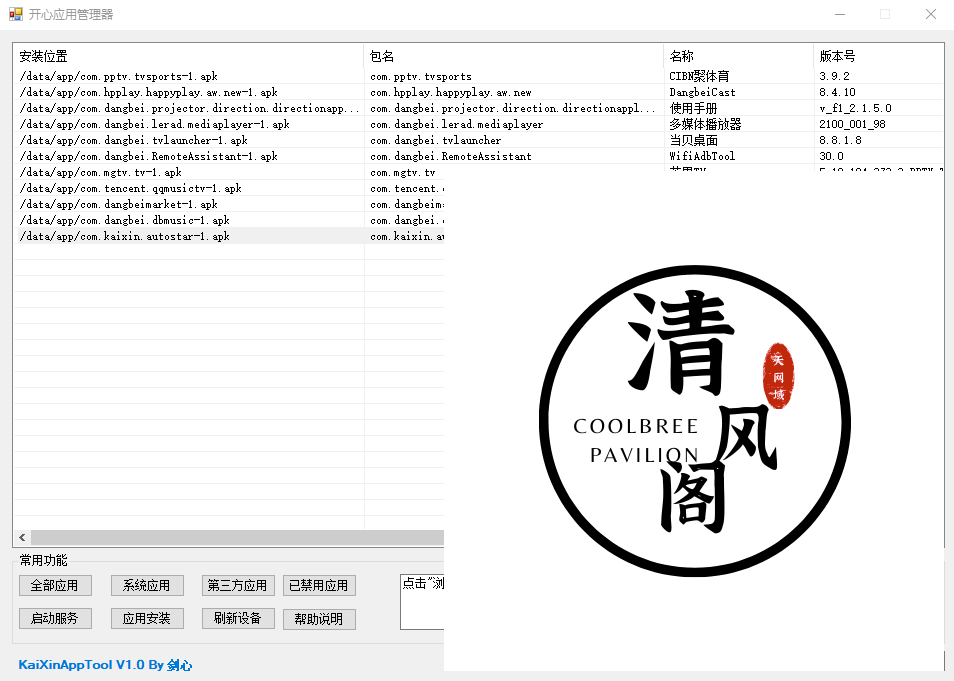Sort by 名称 column header
954x681 pixels.
pyautogui.click(x=738, y=56)
